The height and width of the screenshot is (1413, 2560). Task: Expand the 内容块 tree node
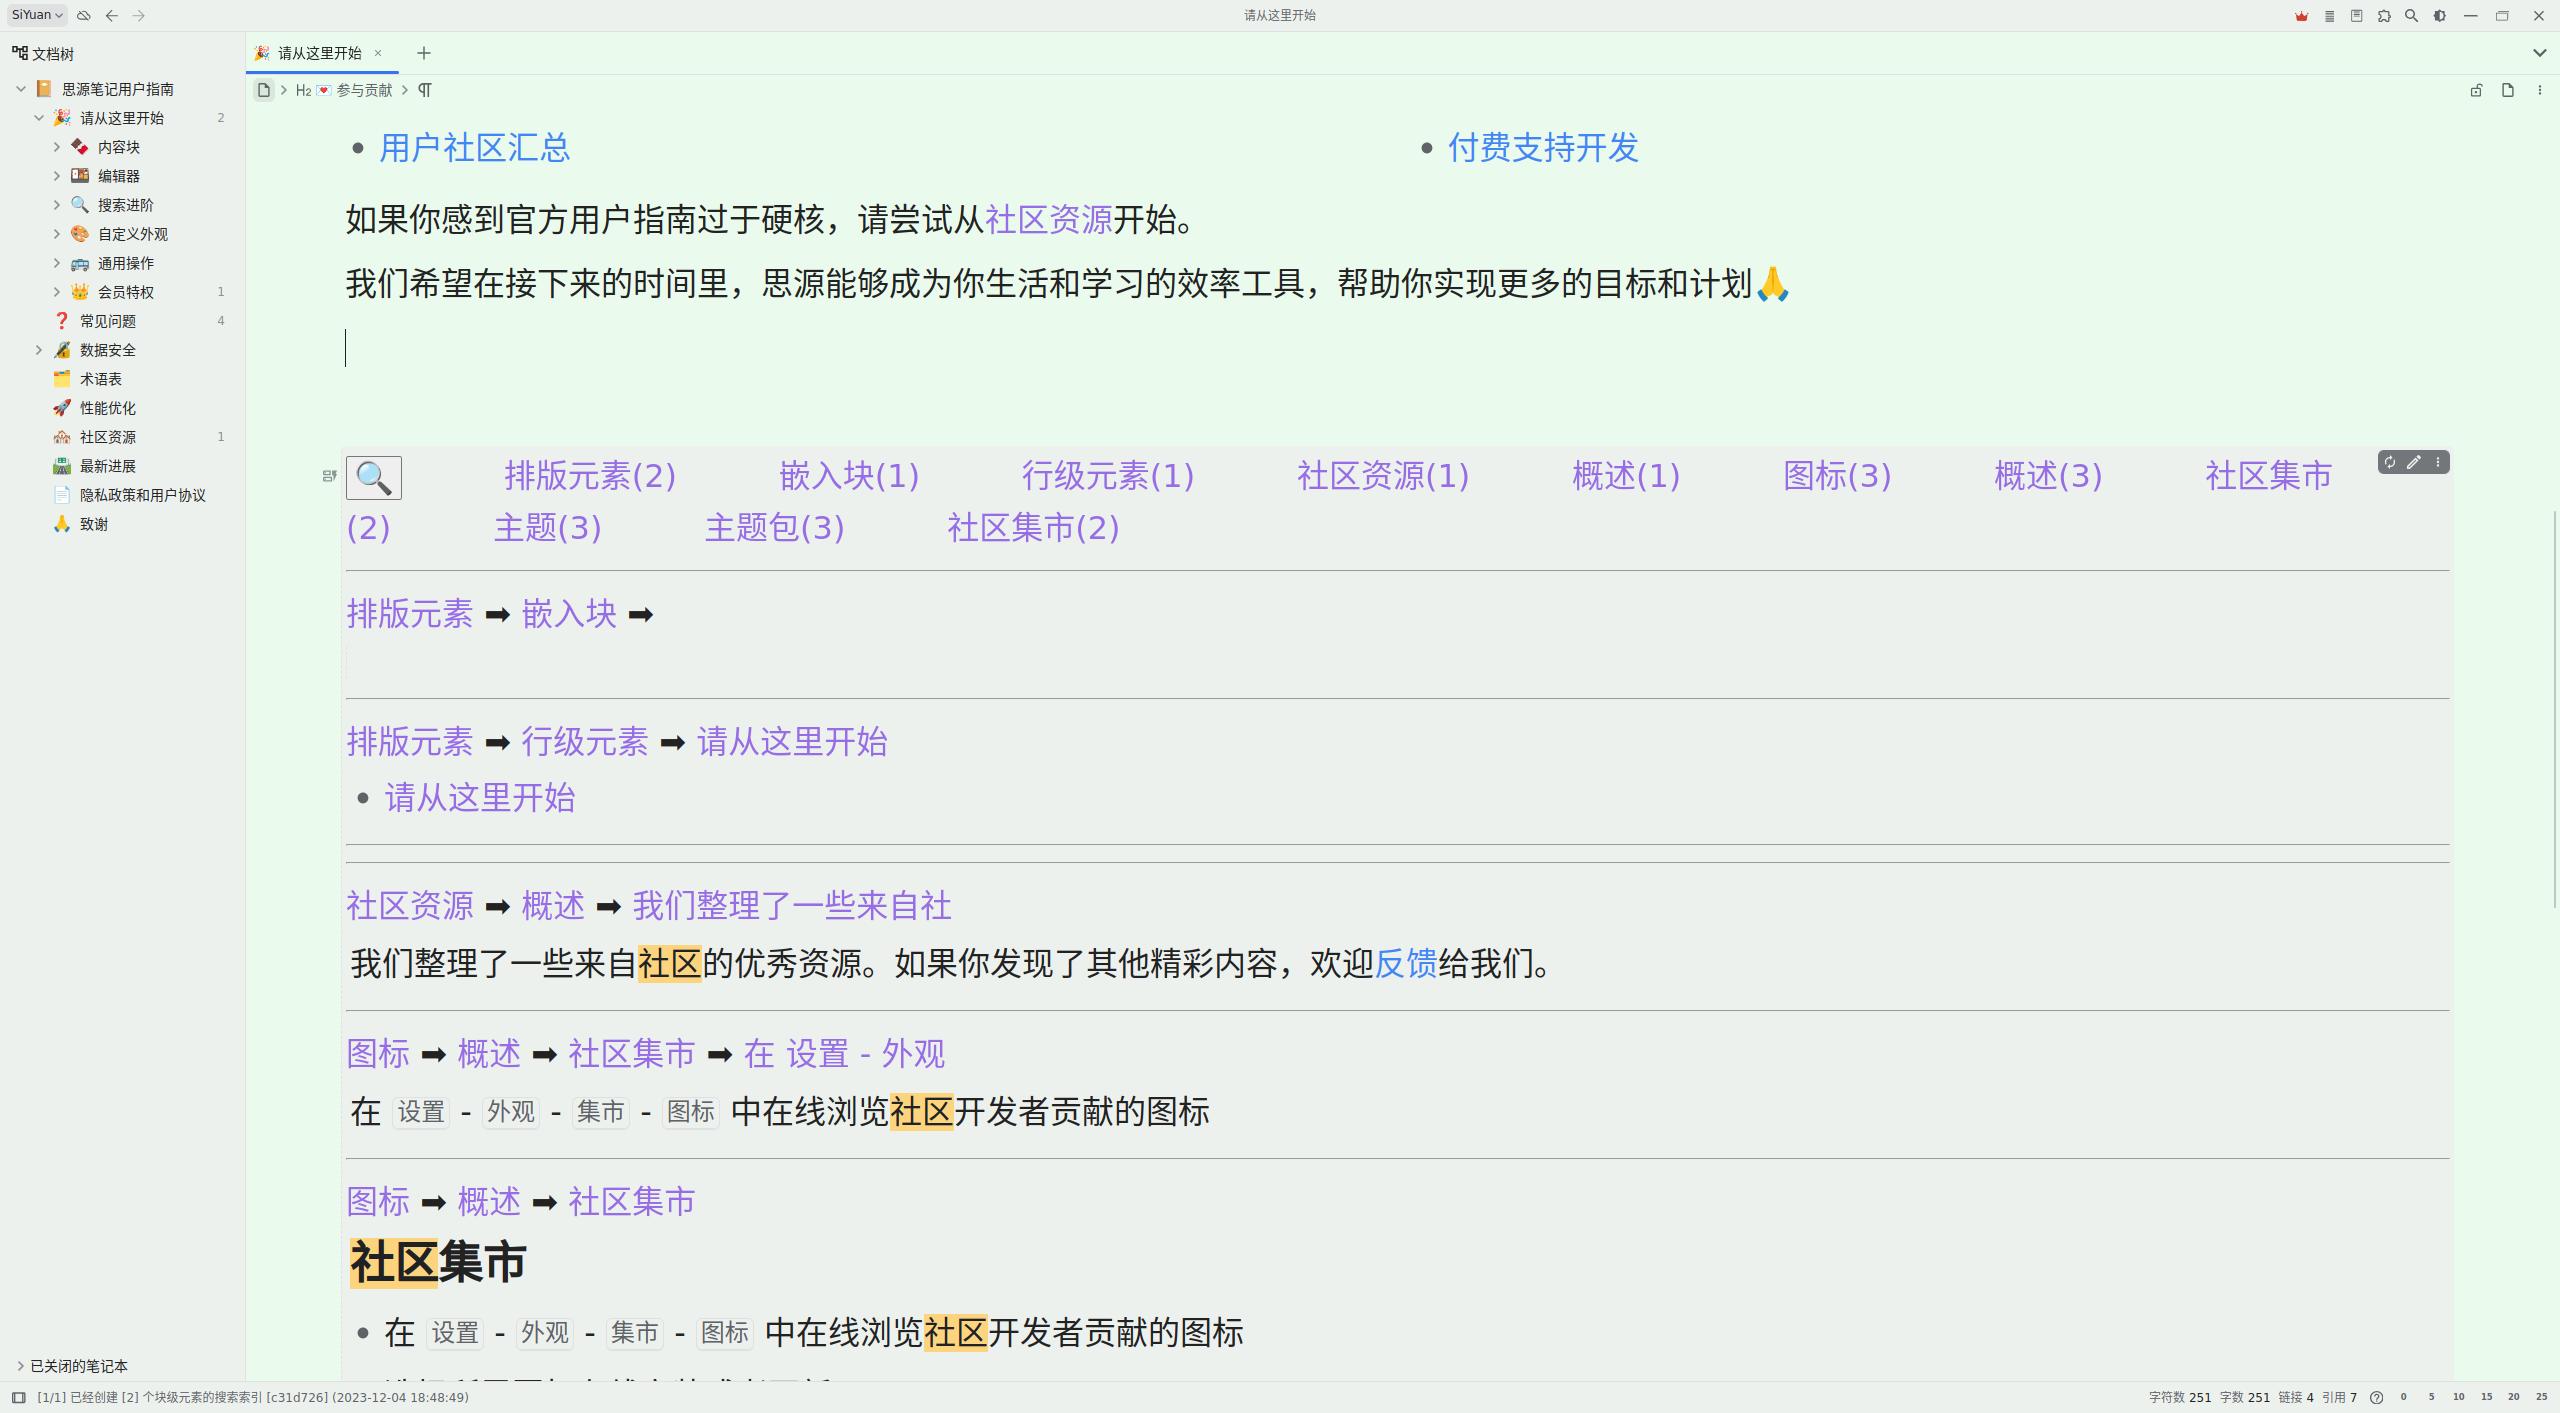tap(57, 147)
